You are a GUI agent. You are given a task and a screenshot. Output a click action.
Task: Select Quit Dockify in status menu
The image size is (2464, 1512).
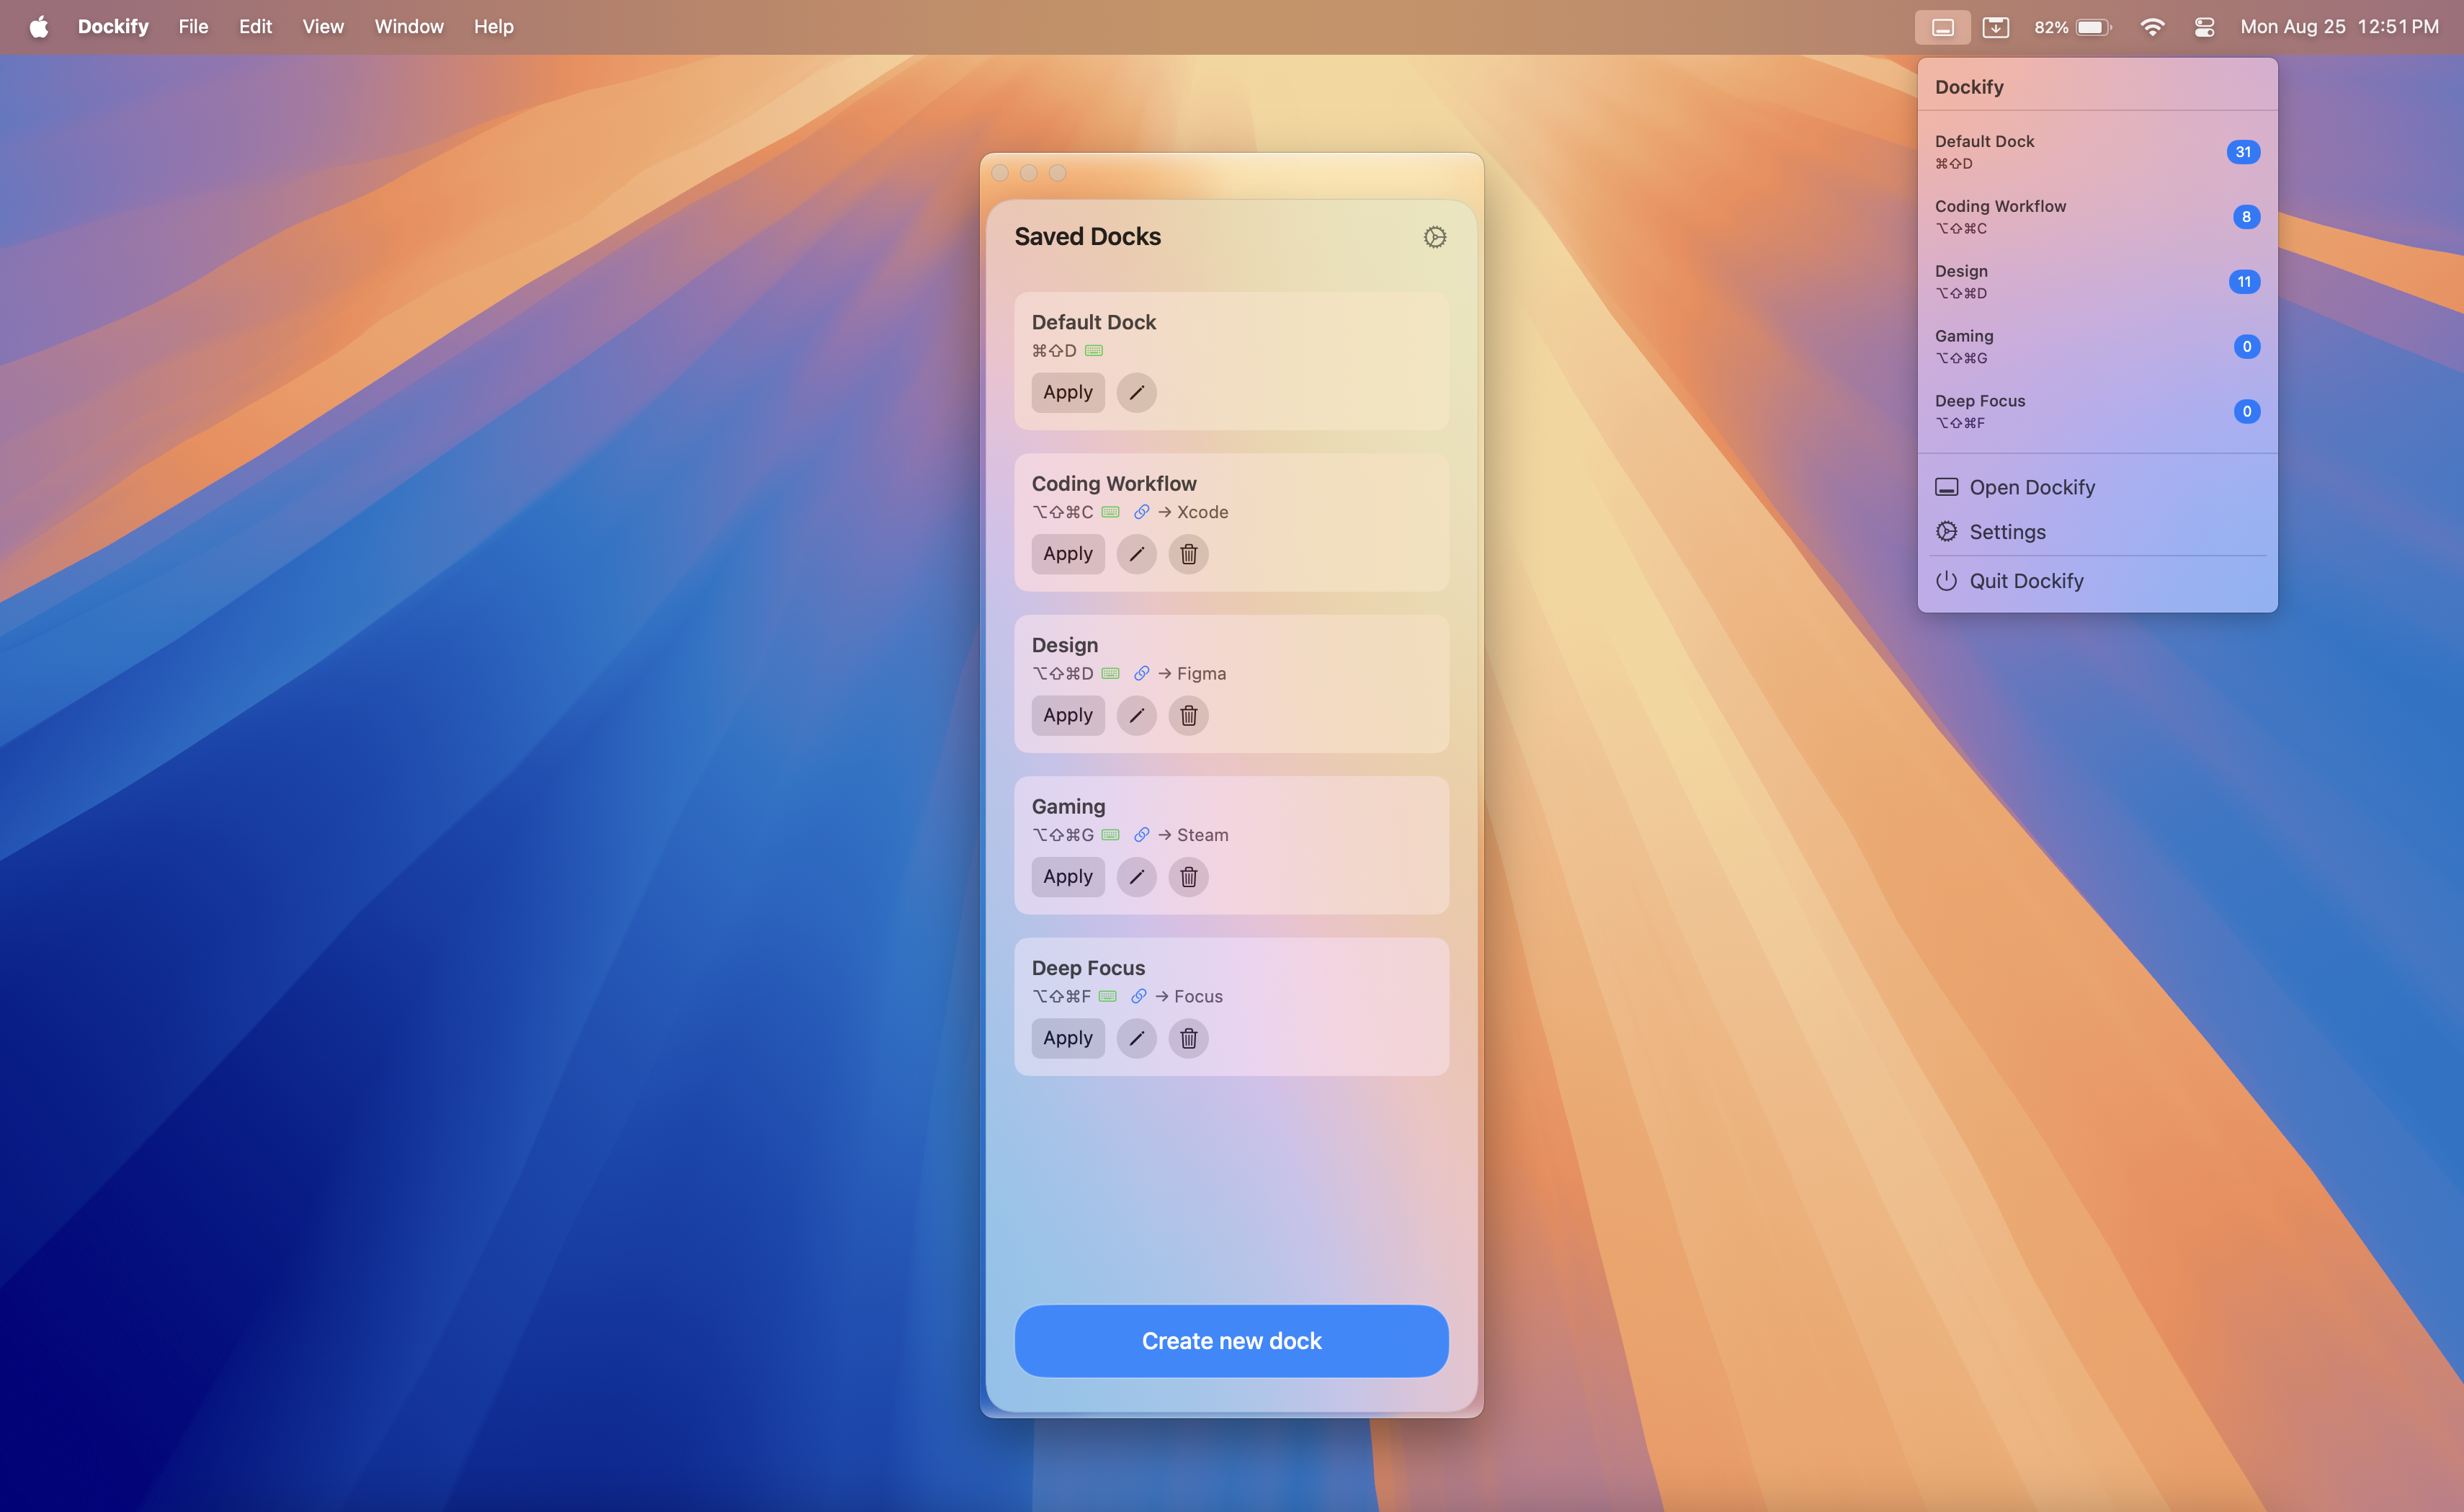point(2025,581)
